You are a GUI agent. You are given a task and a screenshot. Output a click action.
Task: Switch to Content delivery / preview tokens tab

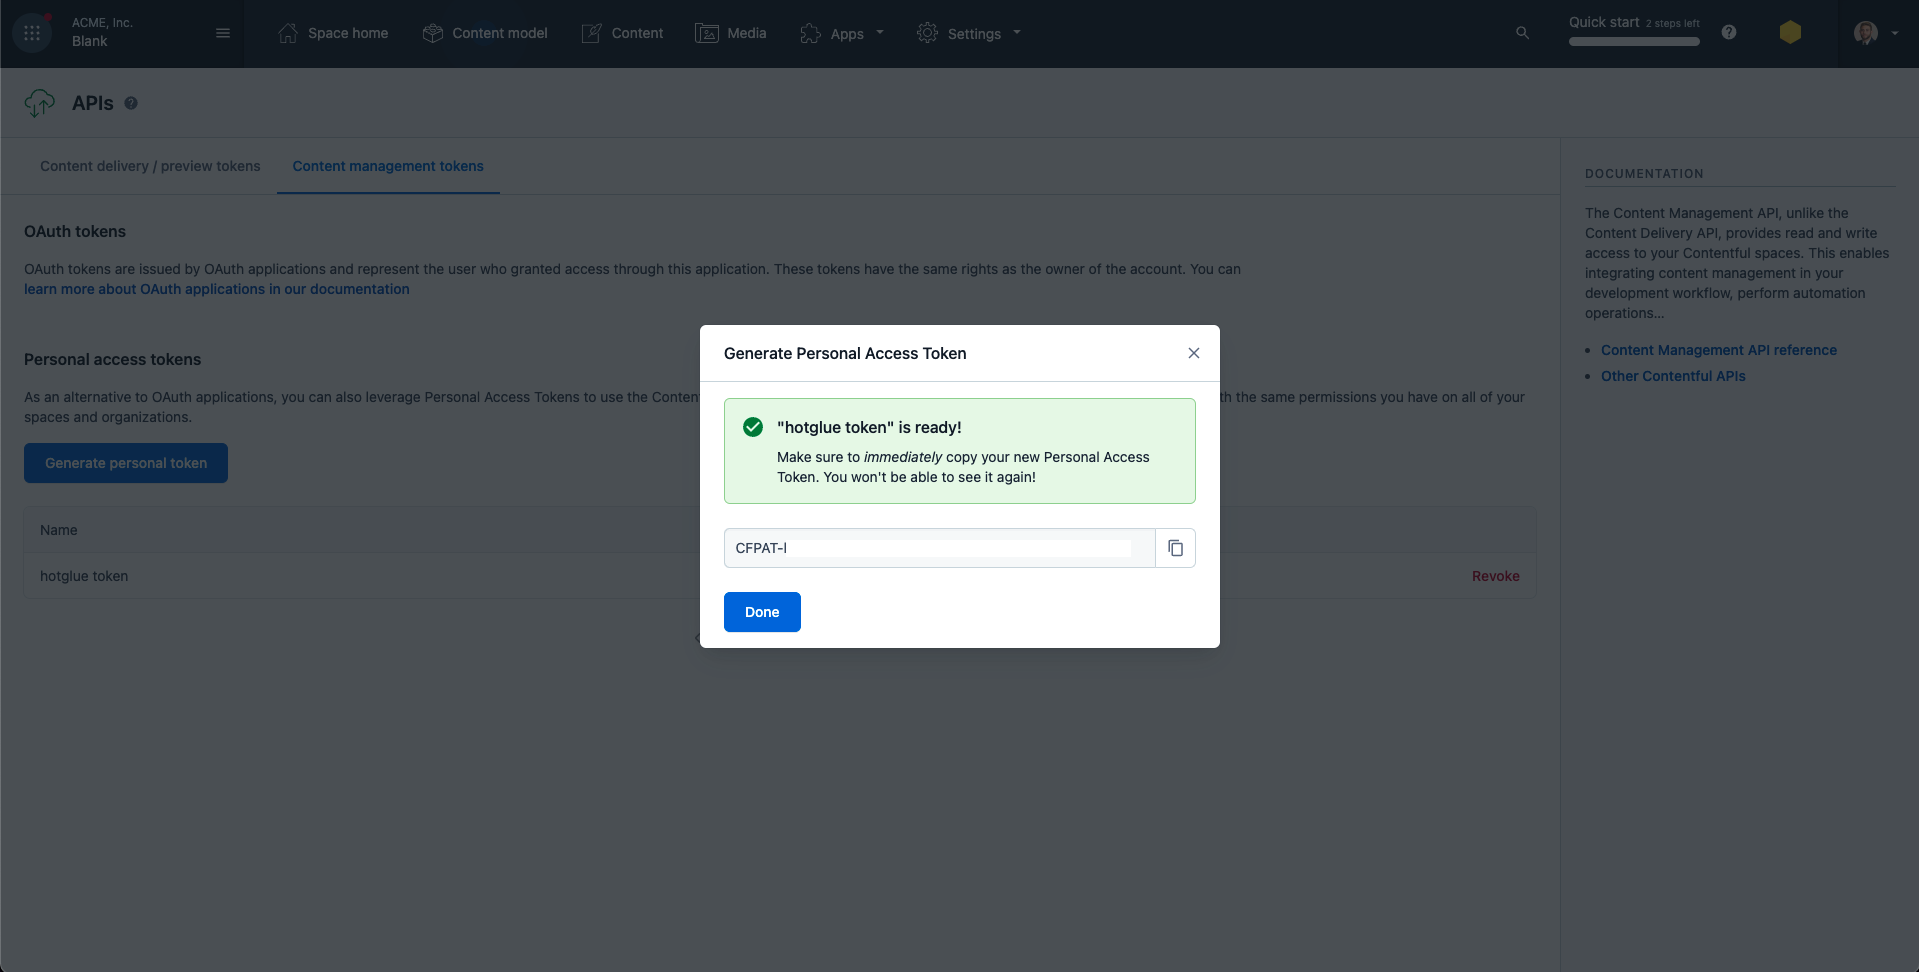[150, 166]
